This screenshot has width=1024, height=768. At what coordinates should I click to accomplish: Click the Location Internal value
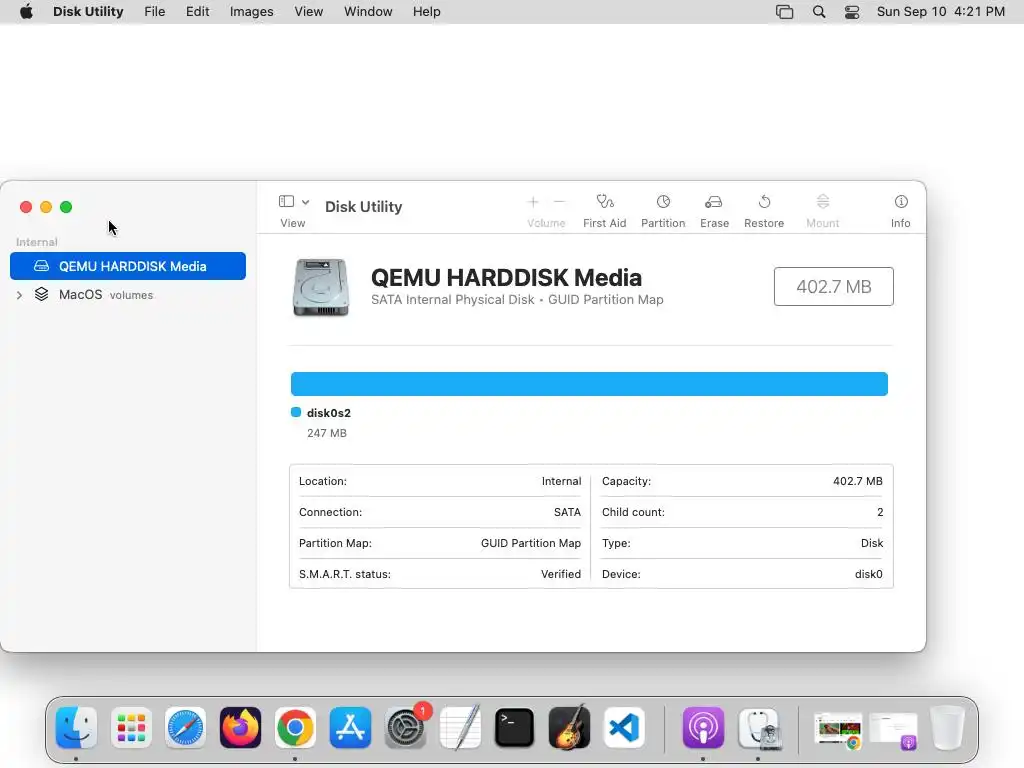pos(561,481)
